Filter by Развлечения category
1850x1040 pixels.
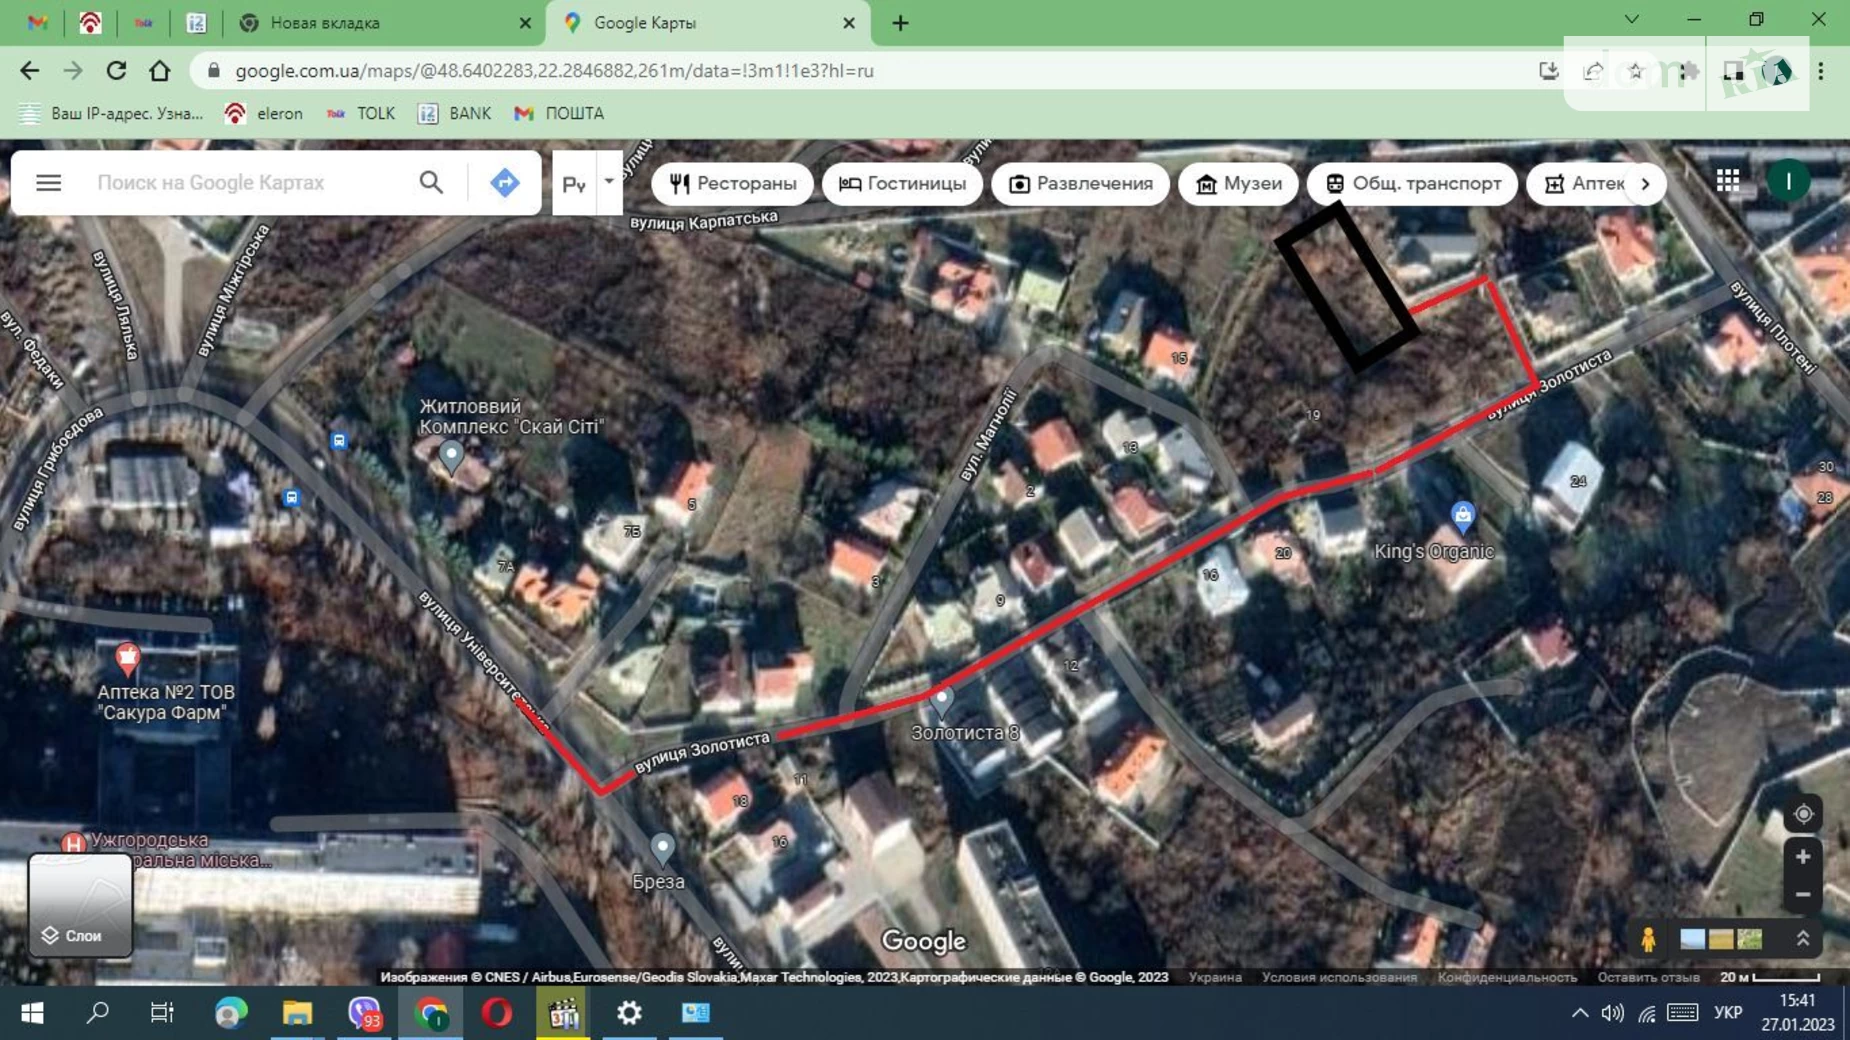tap(1080, 184)
